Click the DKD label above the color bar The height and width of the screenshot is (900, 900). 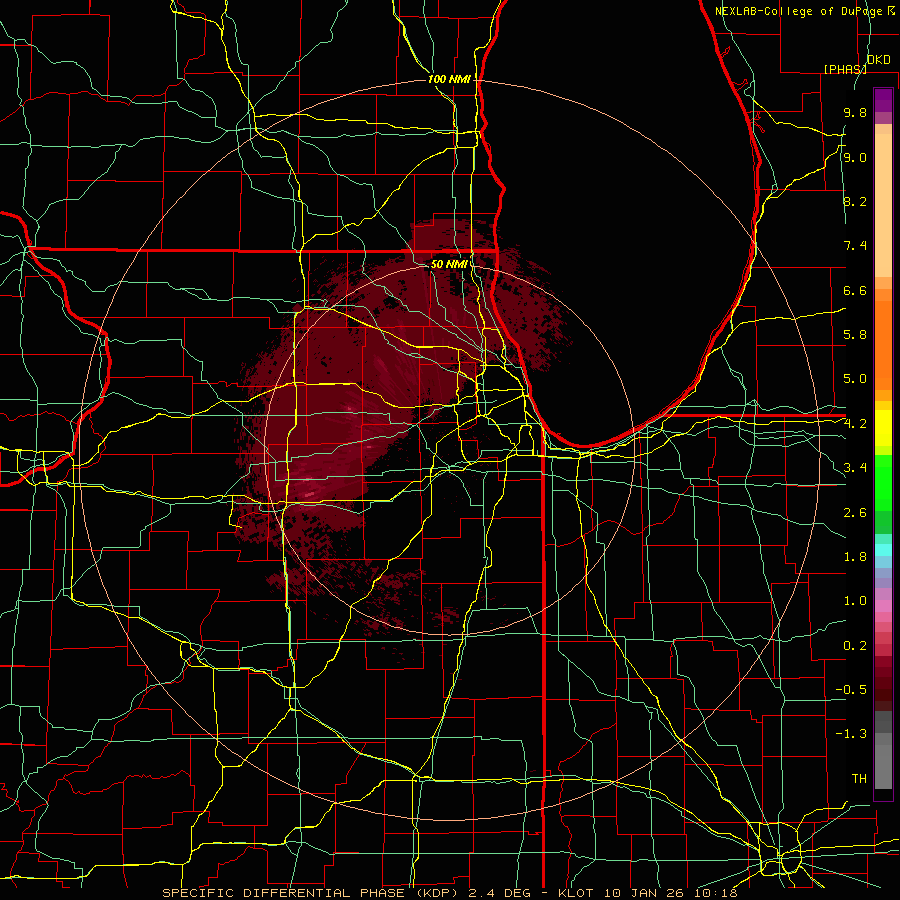pyautogui.click(x=878, y=60)
